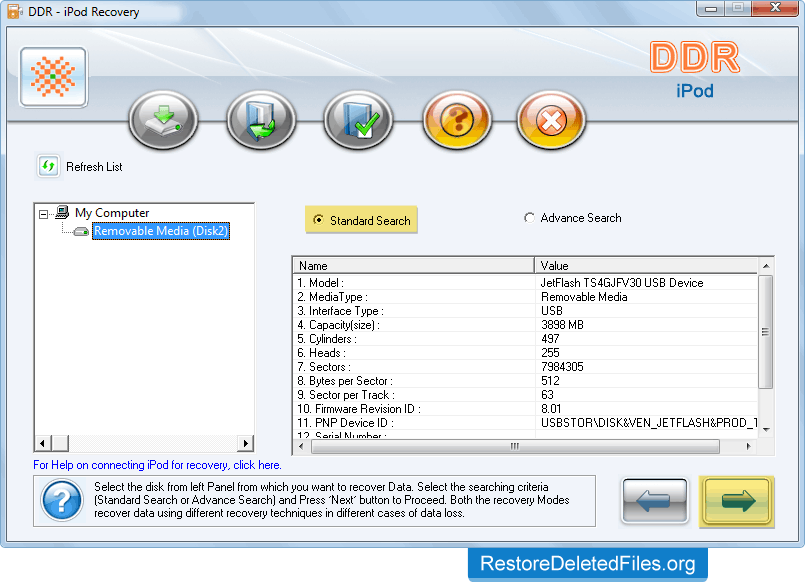
Task: Click the book with green arrow icon
Action: coord(261,120)
